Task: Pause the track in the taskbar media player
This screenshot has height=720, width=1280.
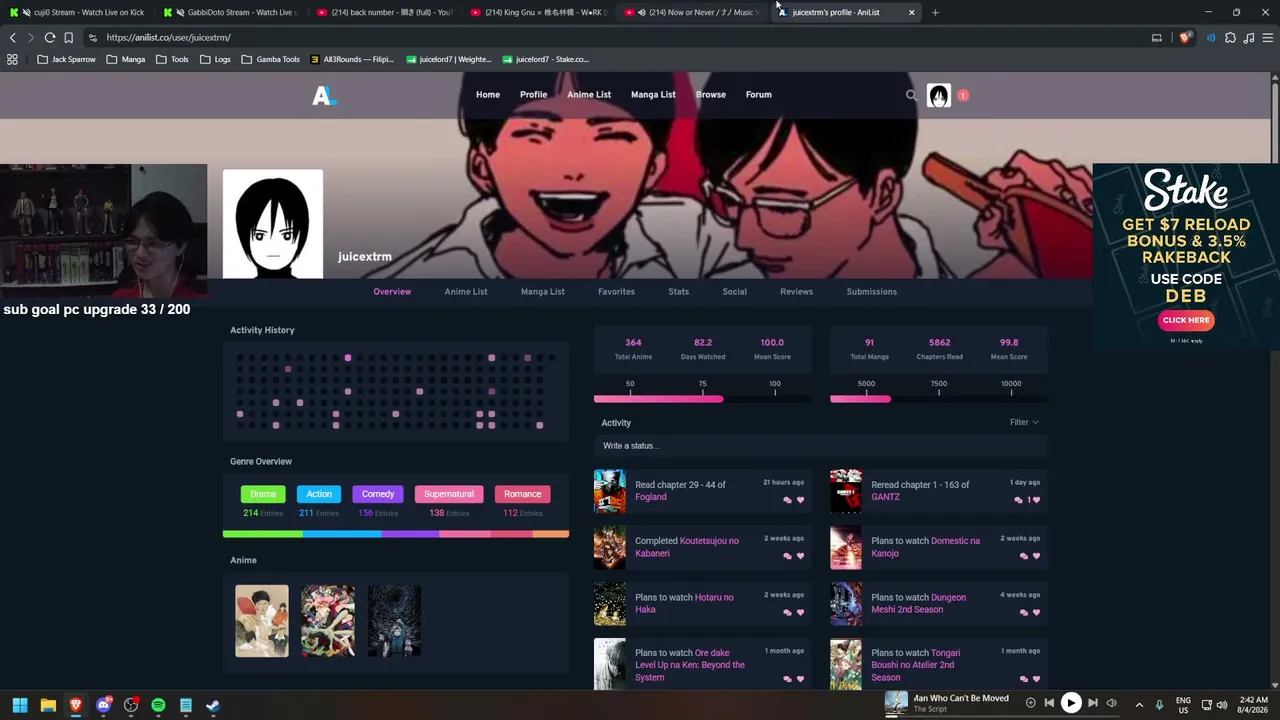Action: 1070,703
